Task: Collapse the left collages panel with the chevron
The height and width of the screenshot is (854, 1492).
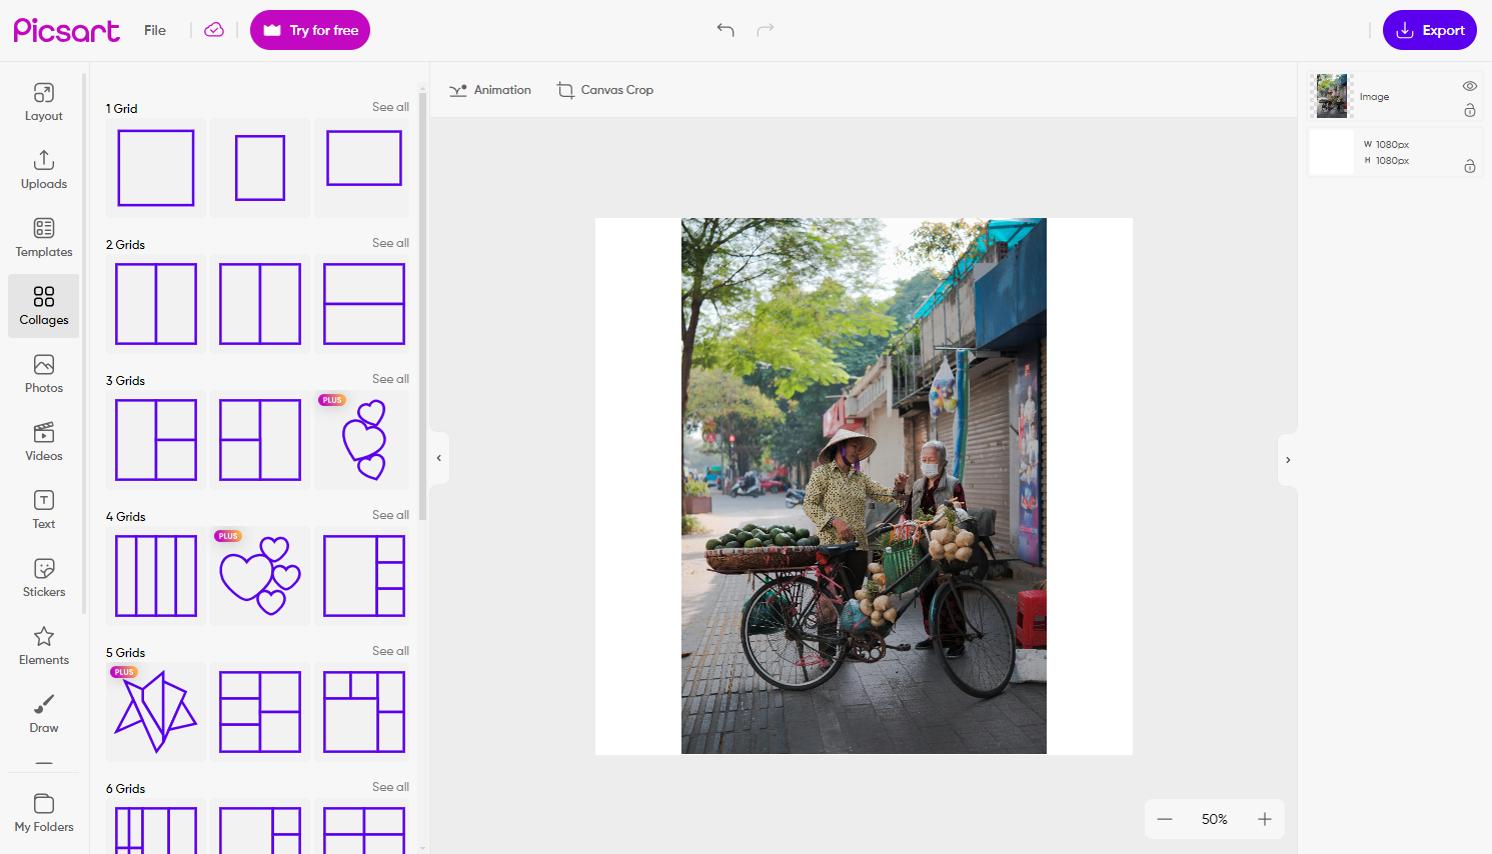Action: (438, 458)
